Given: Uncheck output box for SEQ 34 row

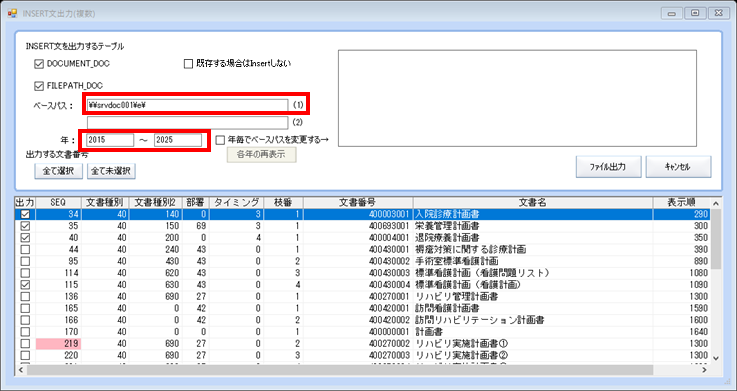Looking at the screenshot, I should (x=25, y=214).
